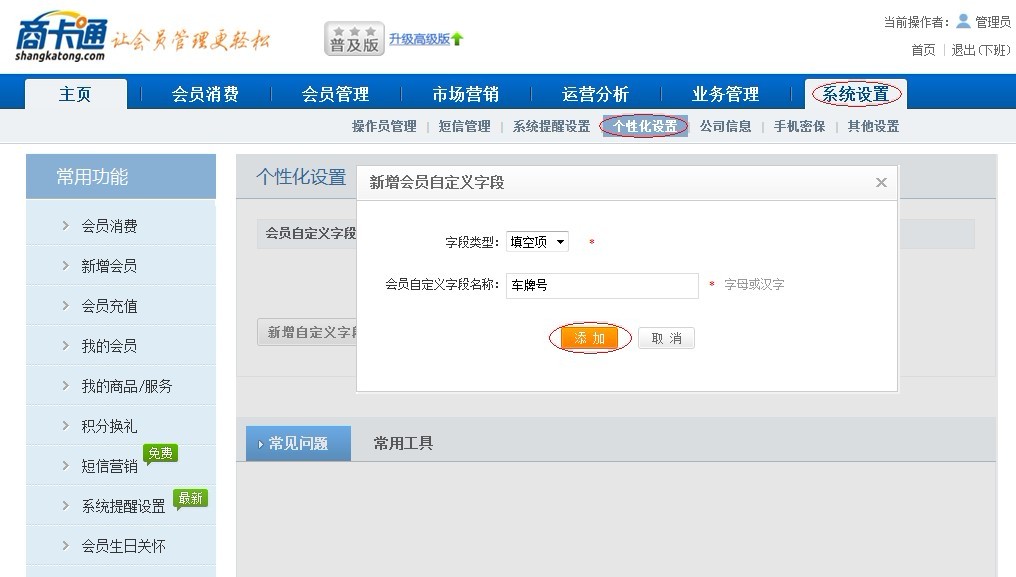
Task: Open 操作员管理 in the submenu
Action: [x=384, y=126]
